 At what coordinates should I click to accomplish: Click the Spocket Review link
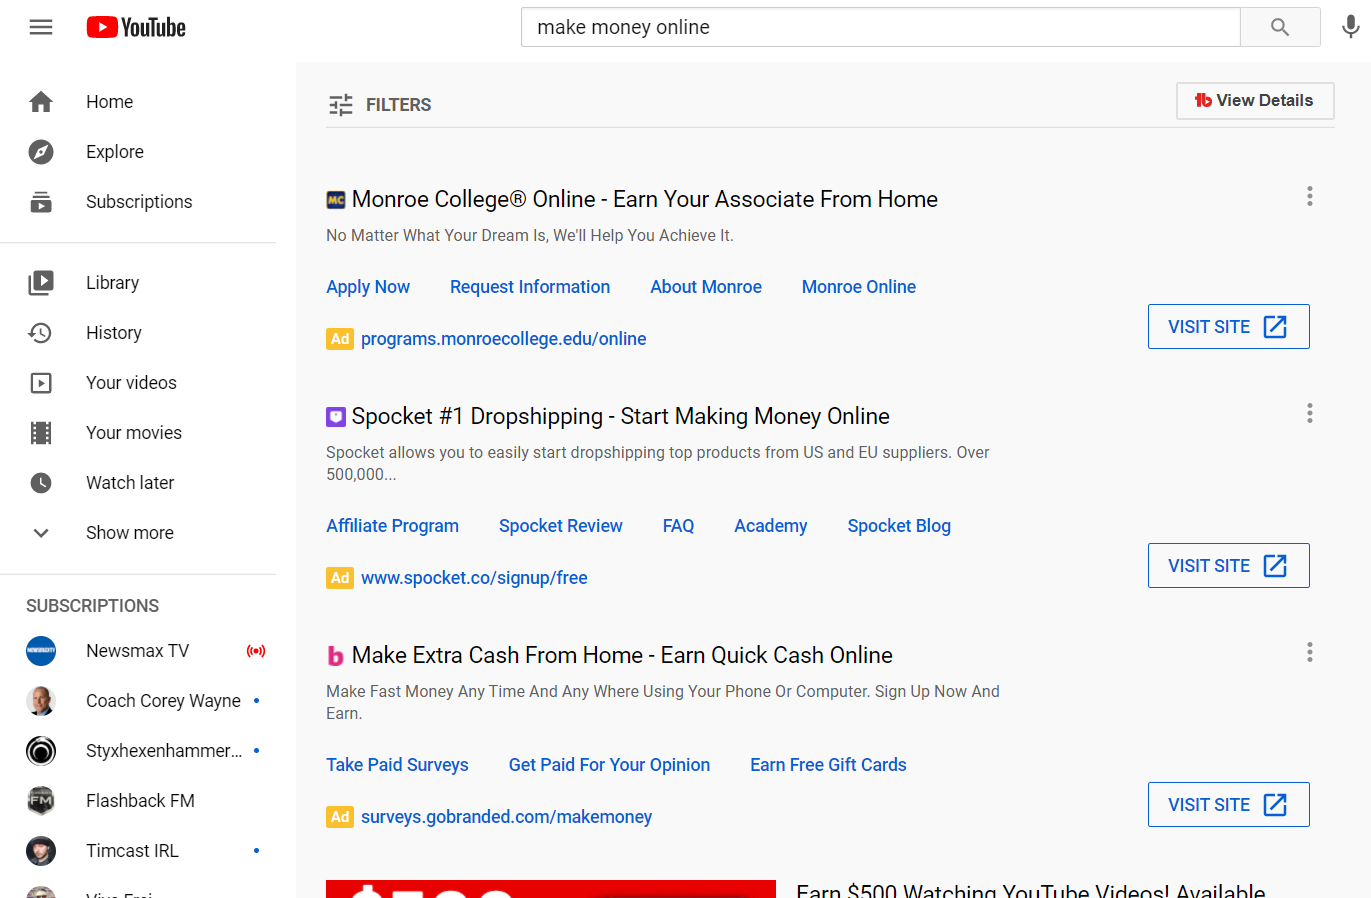tap(561, 526)
